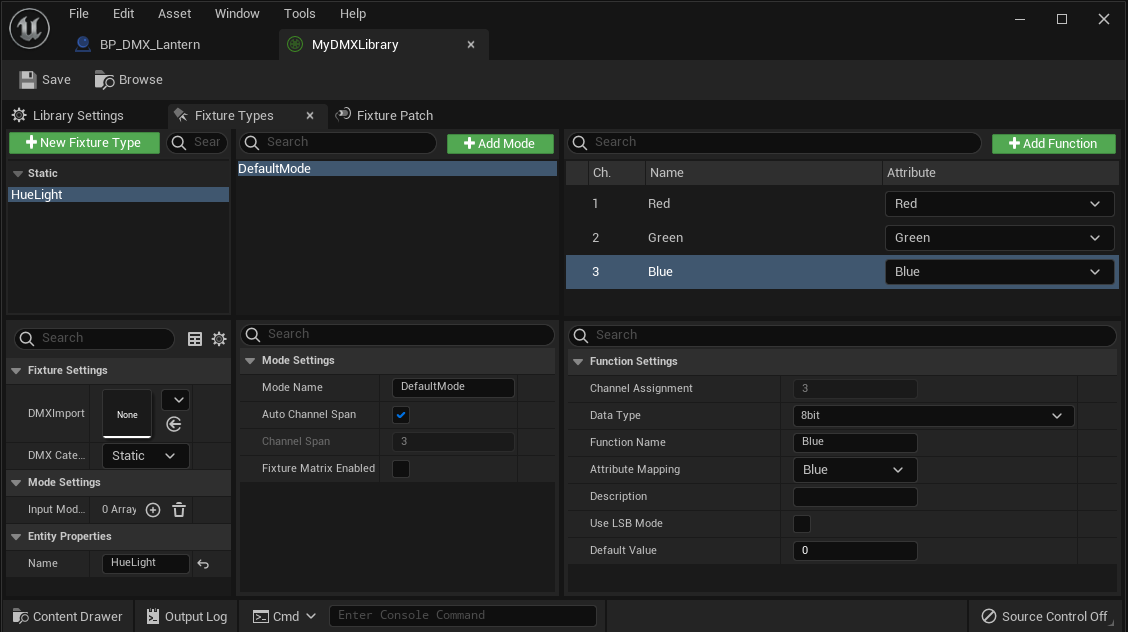Disable Auto Channel Span checkbox
This screenshot has width=1128, height=632.
(401, 415)
